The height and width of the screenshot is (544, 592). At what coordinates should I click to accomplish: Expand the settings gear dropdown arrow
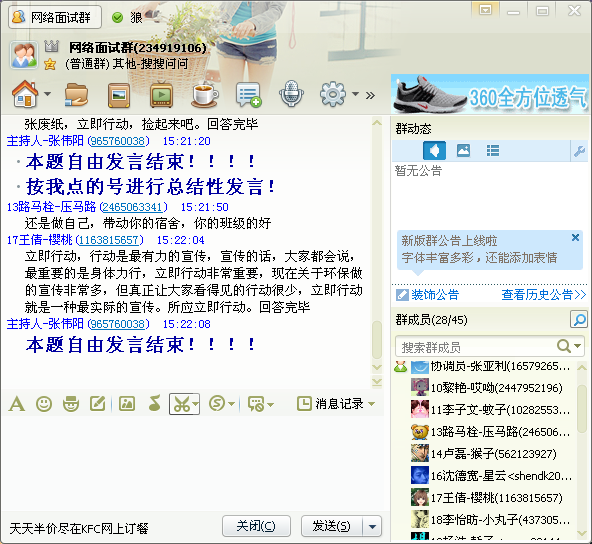pyautogui.click(x=355, y=94)
